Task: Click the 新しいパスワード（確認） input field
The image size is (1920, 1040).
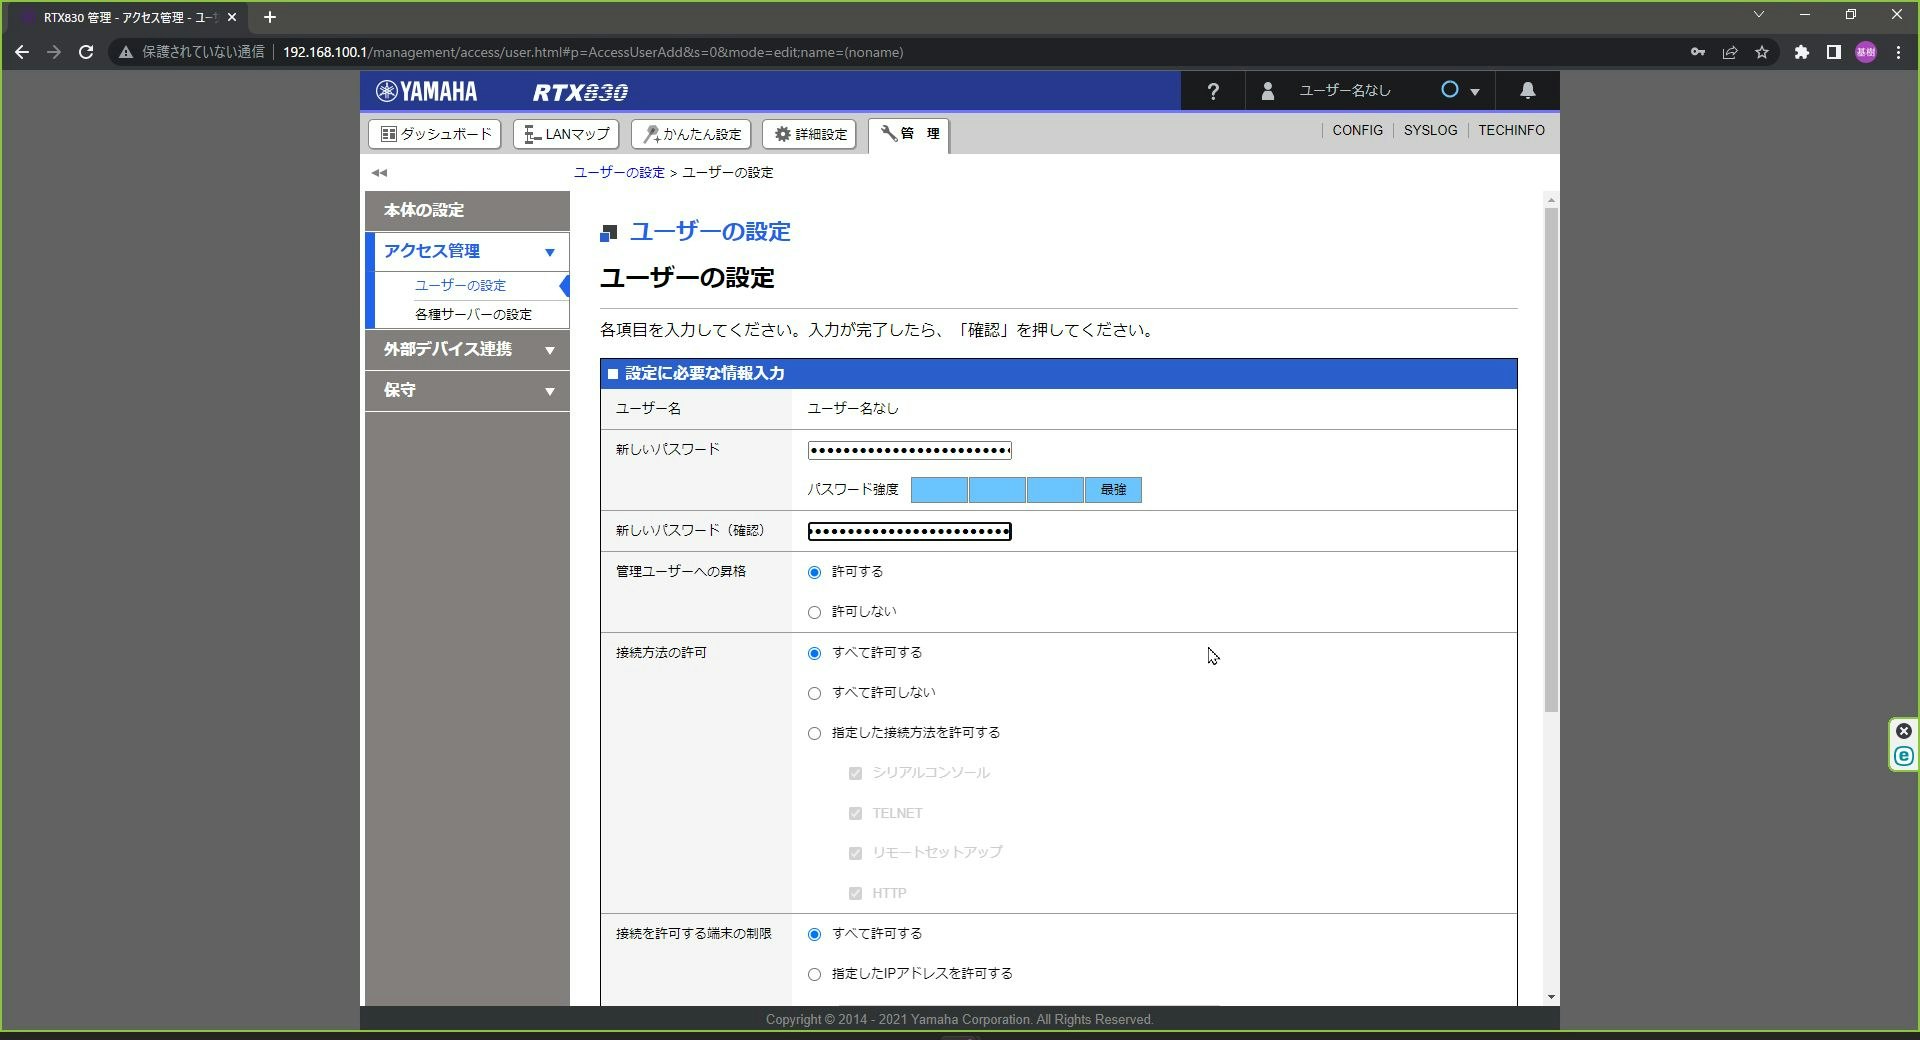Action: tap(909, 532)
